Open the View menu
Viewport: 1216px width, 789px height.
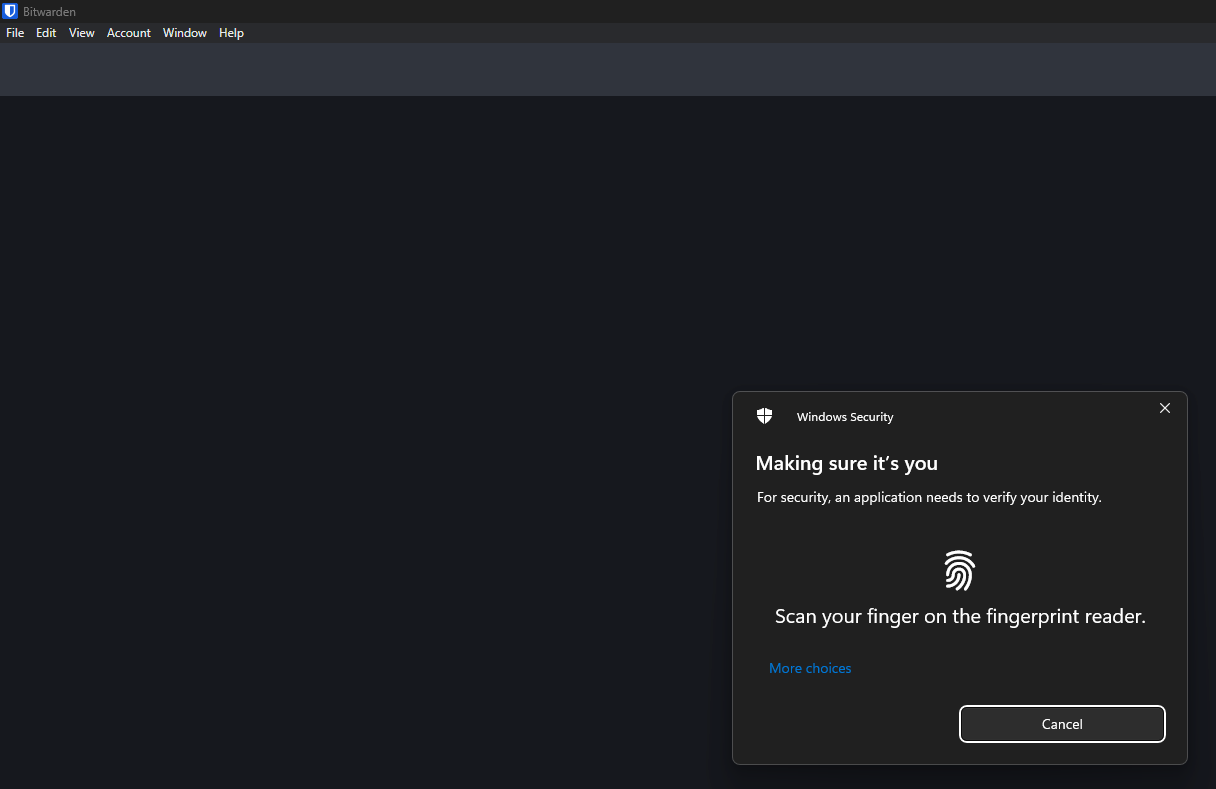click(82, 33)
